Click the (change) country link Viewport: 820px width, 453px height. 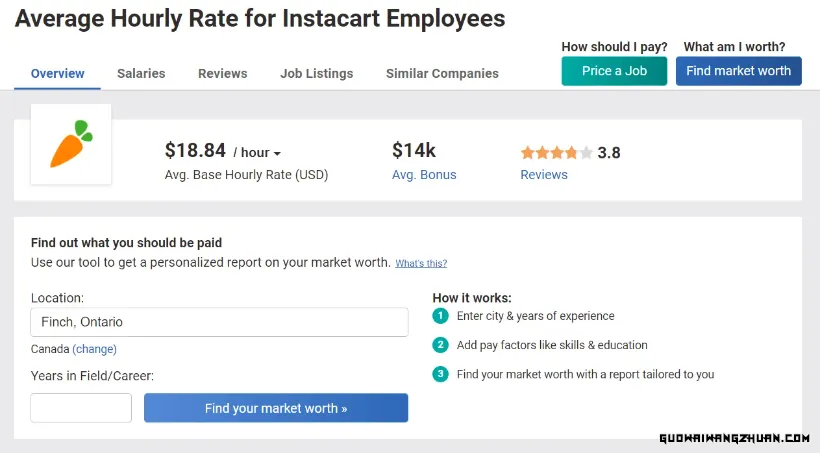(95, 349)
